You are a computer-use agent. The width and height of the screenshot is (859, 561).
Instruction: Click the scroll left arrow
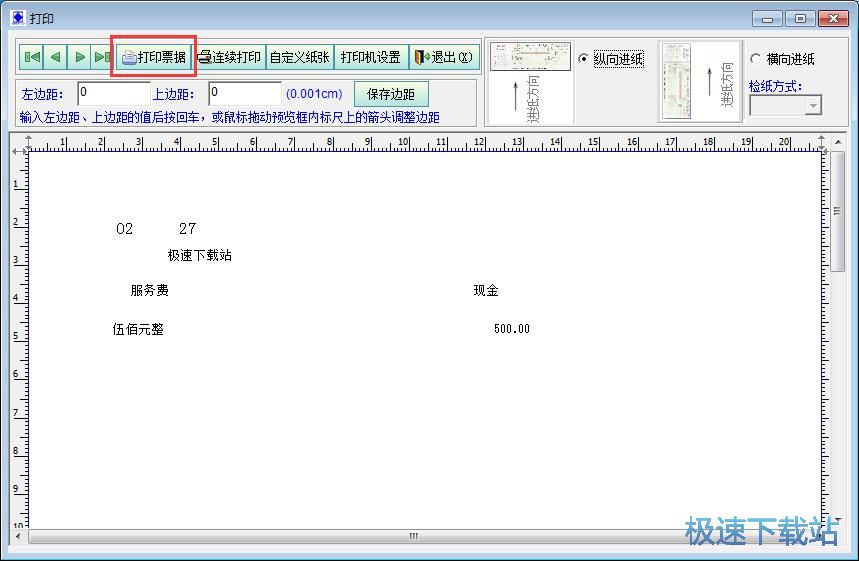coord(19,536)
